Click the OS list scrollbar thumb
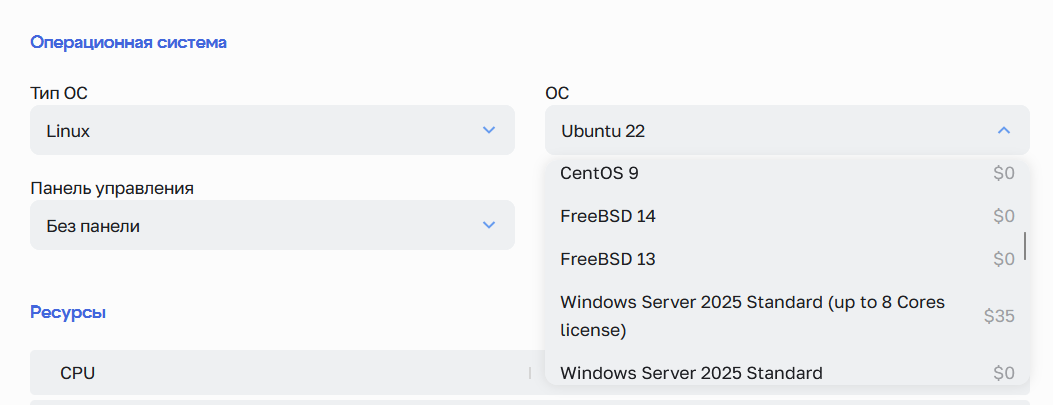The height and width of the screenshot is (405, 1053). tap(1025, 245)
